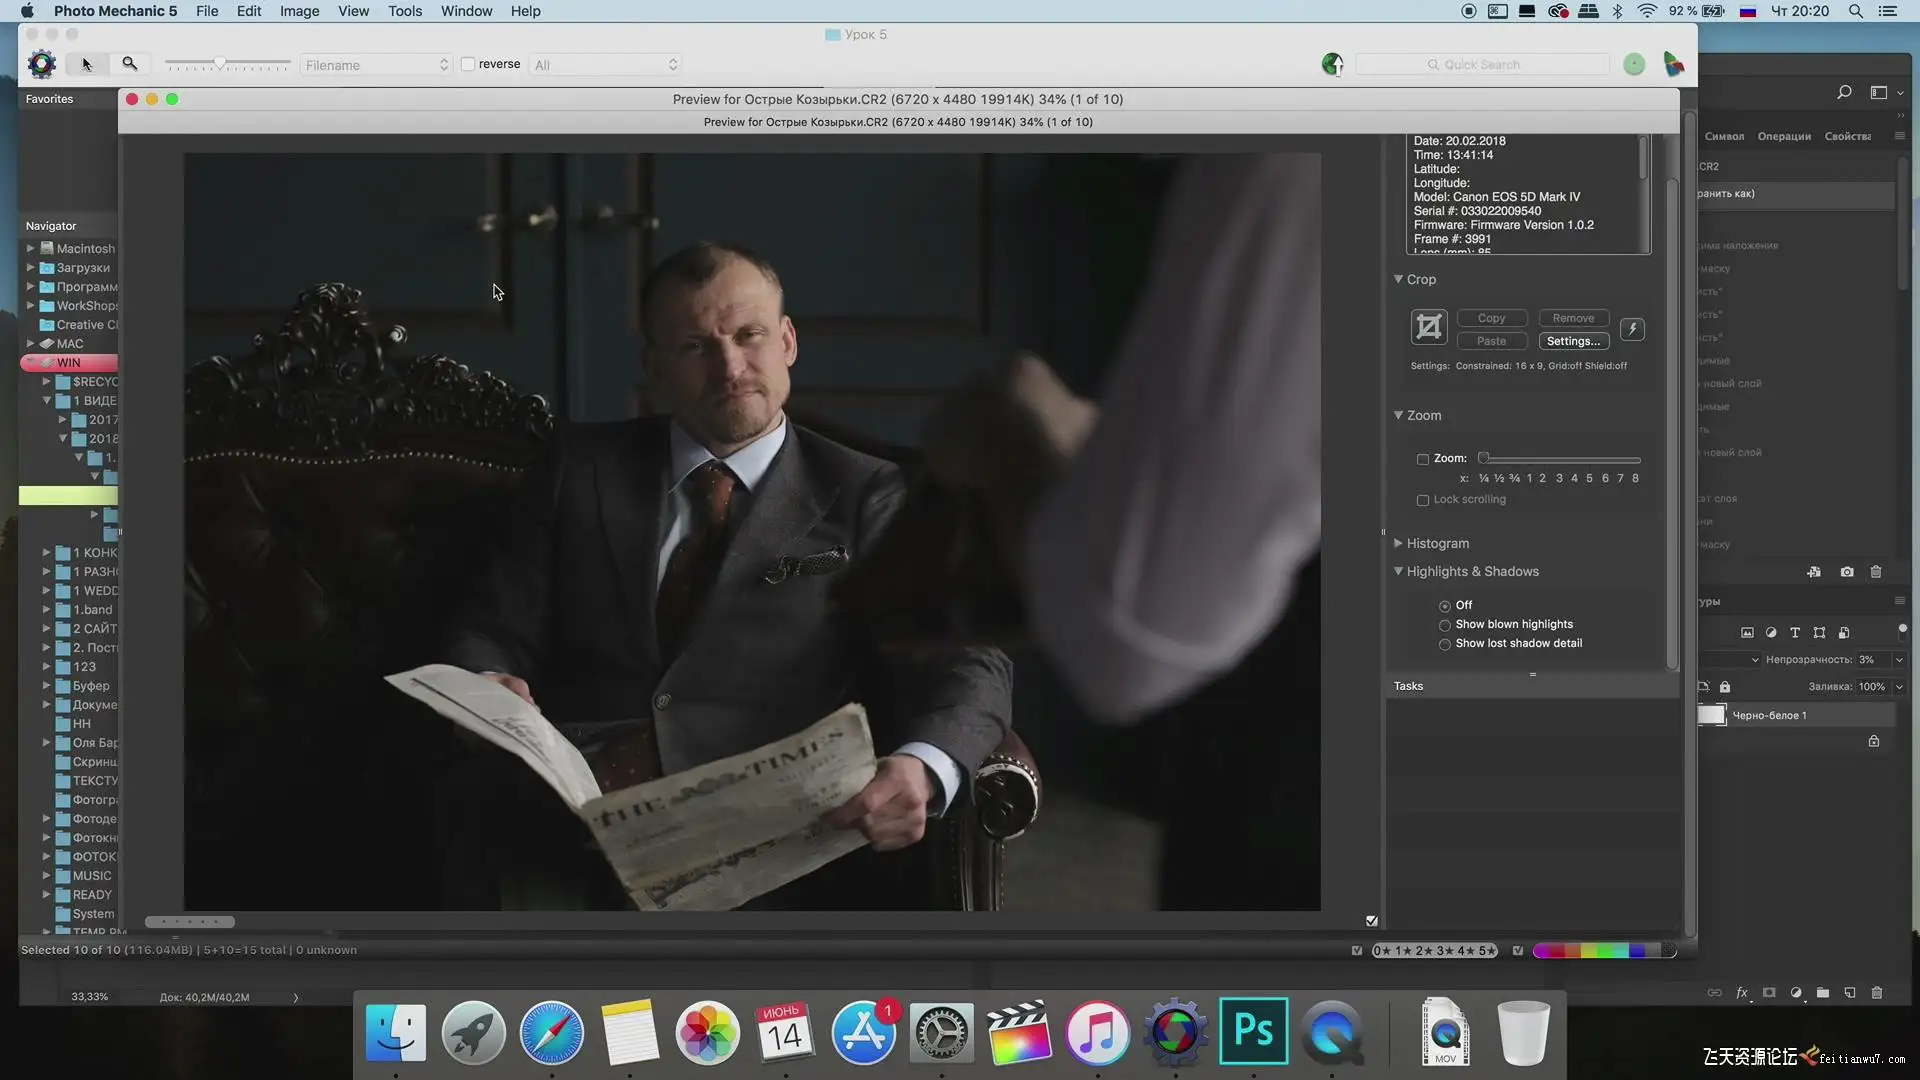This screenshot has width=1920, height=1080.
Task: Click the lightning bolt apply-crop icon
Action: [x=1632, y=329]
